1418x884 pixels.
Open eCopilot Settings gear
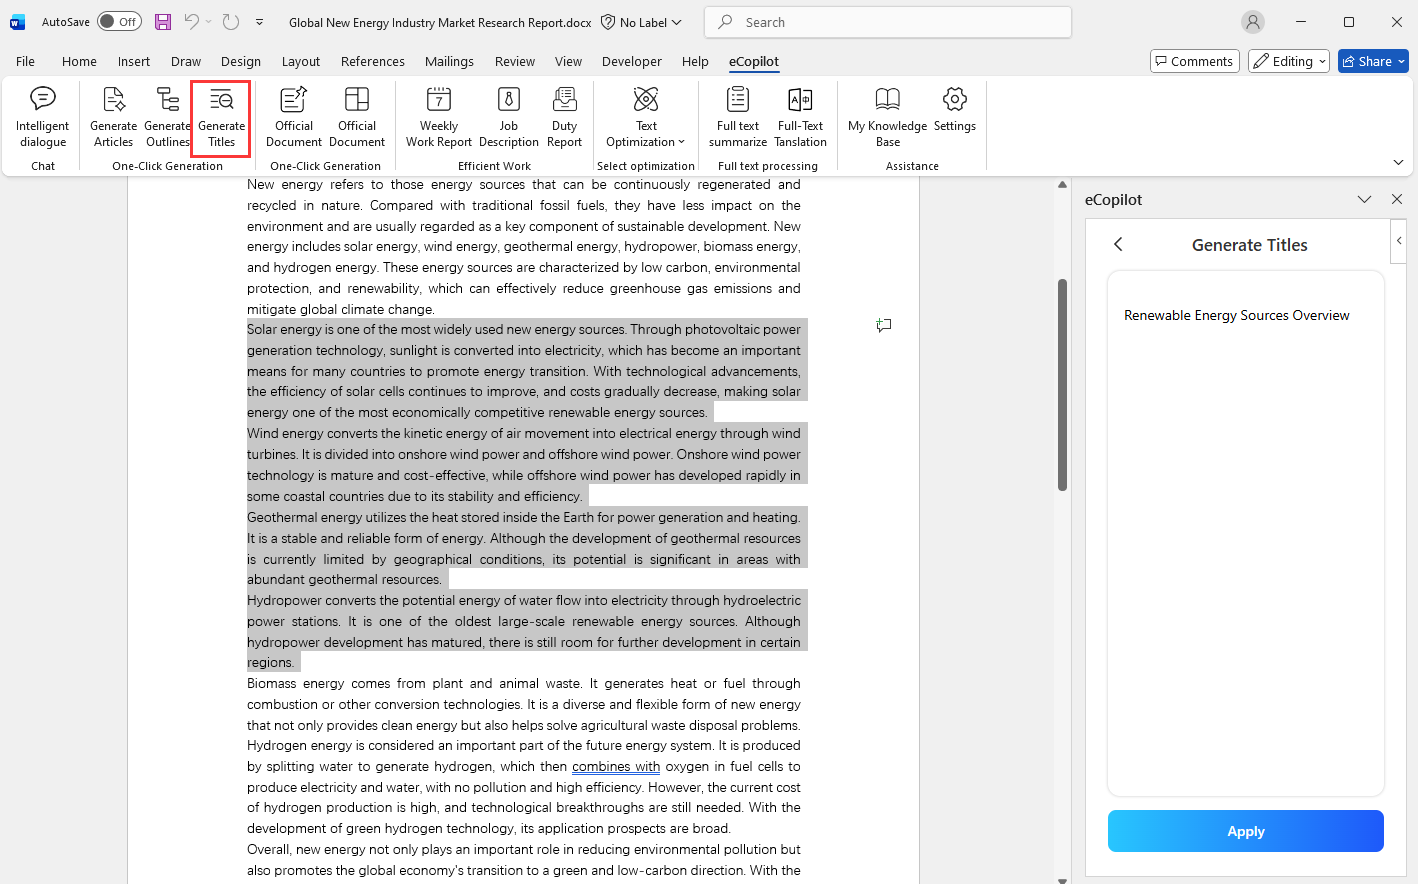tap(955, 110)
